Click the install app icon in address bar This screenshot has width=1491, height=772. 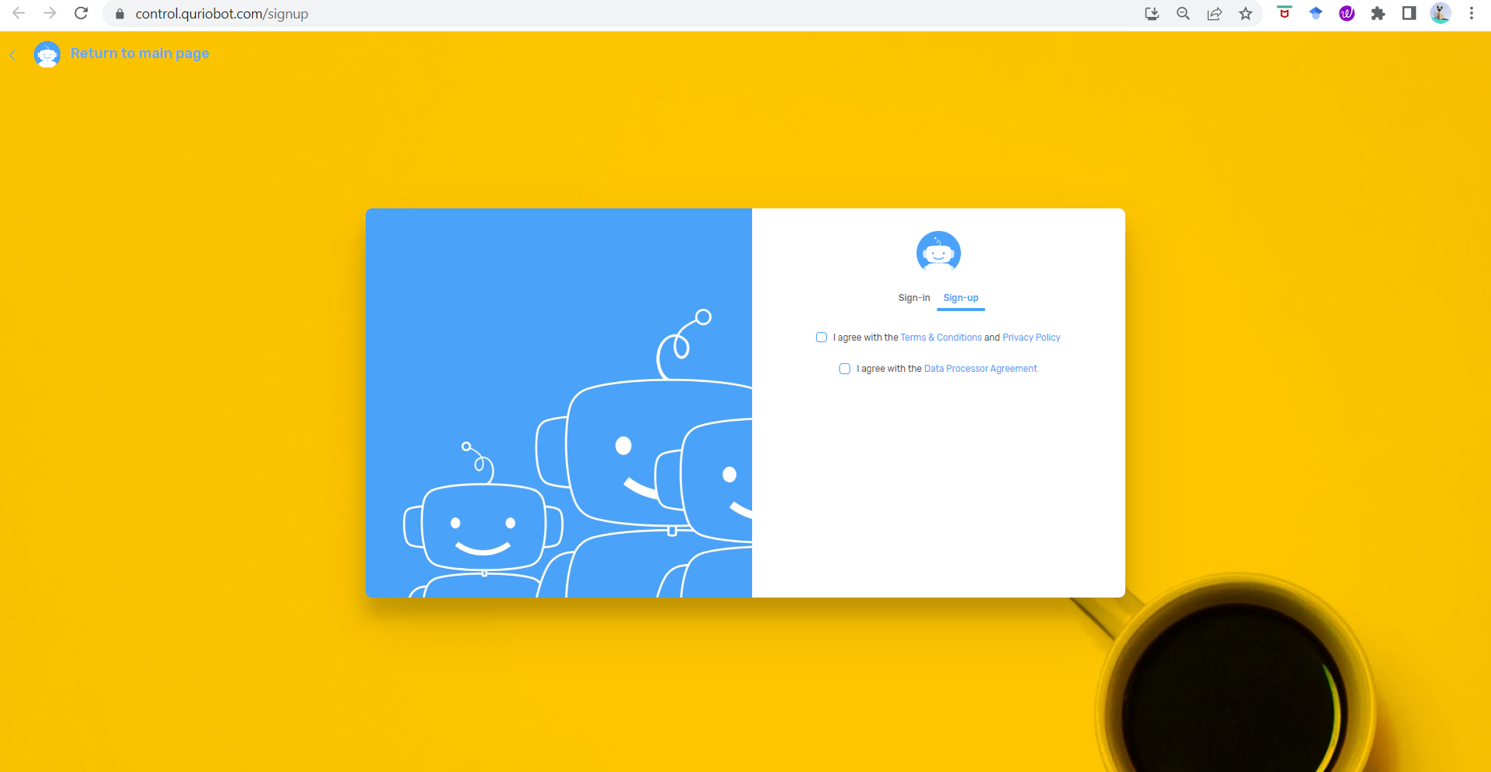(x=1152, y=14)
